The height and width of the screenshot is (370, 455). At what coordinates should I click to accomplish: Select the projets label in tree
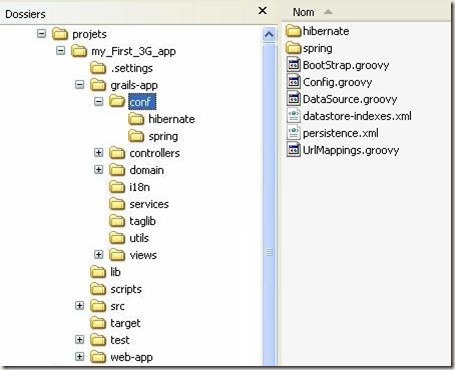tap(90, 34)
